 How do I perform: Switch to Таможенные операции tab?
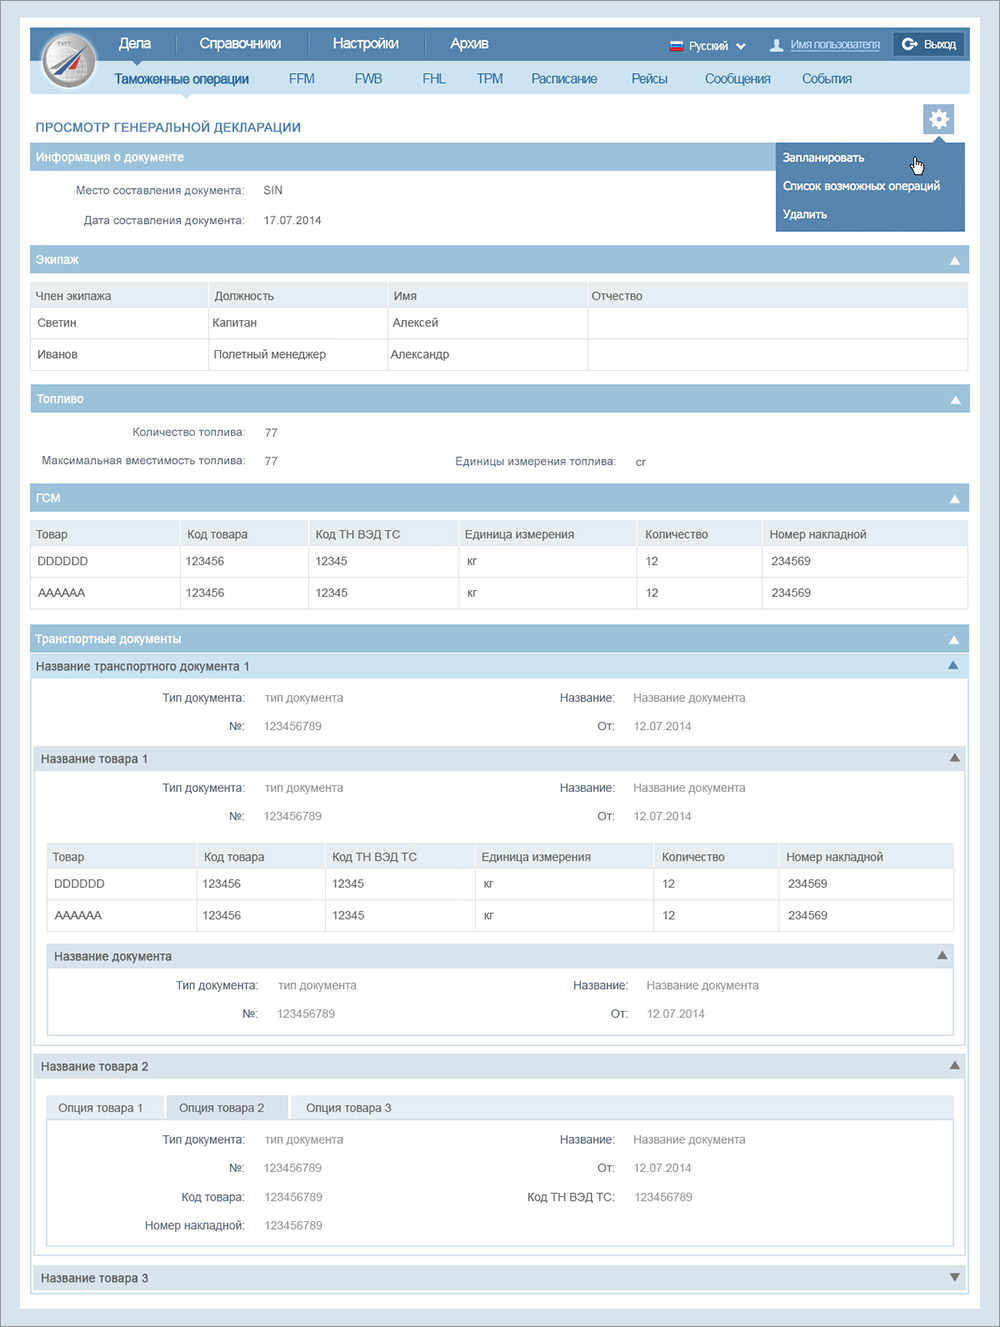[181, 79]
